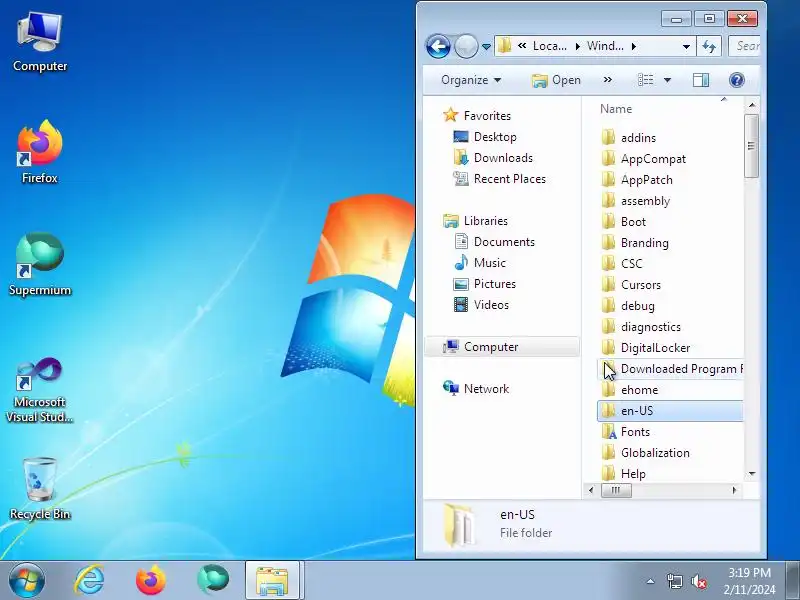This screenshot has width=800, height=600.
Task: Click vertical scrollbar down arrow
Action: (x=752, y=474)
